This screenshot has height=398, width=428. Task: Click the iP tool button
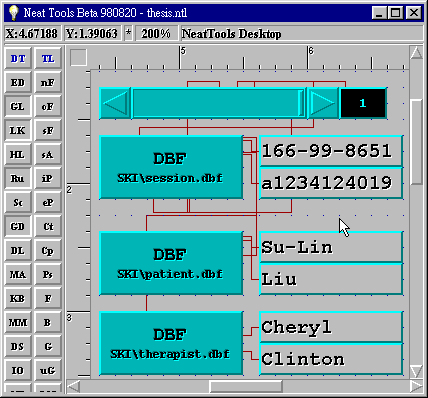pos(48,178)
